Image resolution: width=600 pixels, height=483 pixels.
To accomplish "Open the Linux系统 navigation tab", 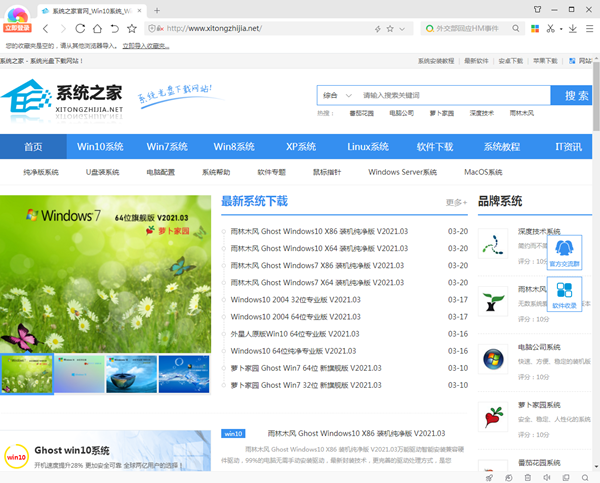I will click(x=368, y=147).
